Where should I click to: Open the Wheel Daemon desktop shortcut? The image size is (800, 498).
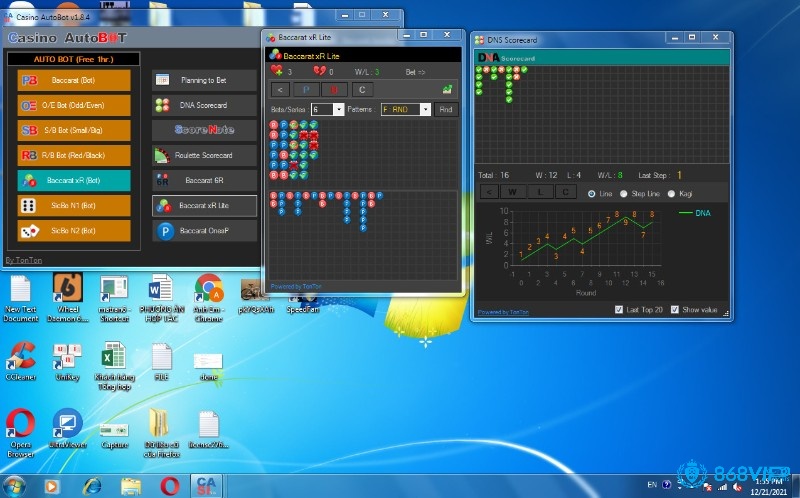[x=67, y=298]
